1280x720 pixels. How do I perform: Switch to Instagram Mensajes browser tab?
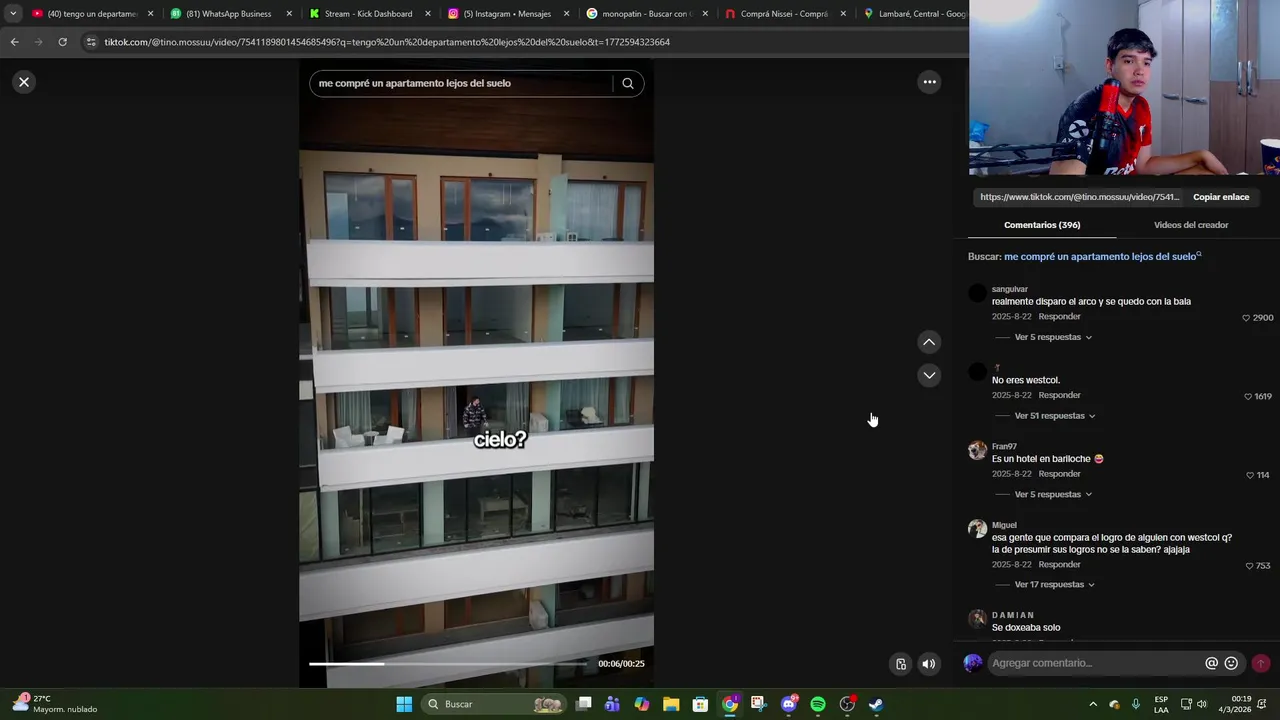pos(507,14)
